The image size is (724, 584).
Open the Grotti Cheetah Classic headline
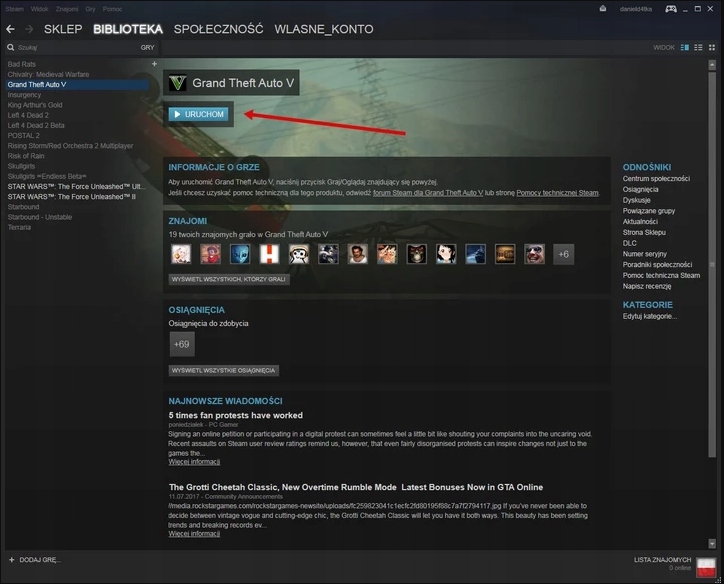[356, 487]
